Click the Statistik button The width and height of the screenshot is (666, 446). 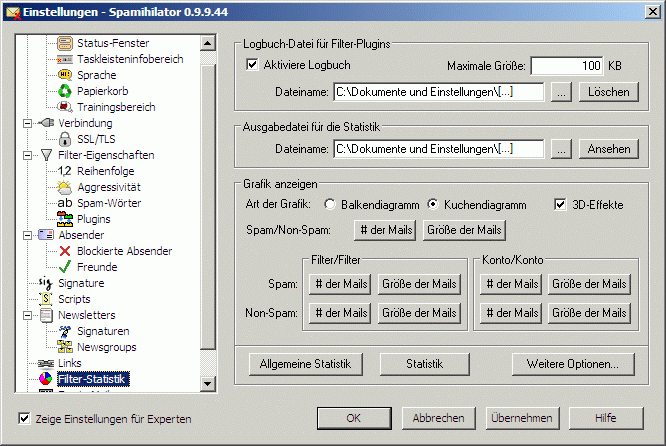click(424, 364)
